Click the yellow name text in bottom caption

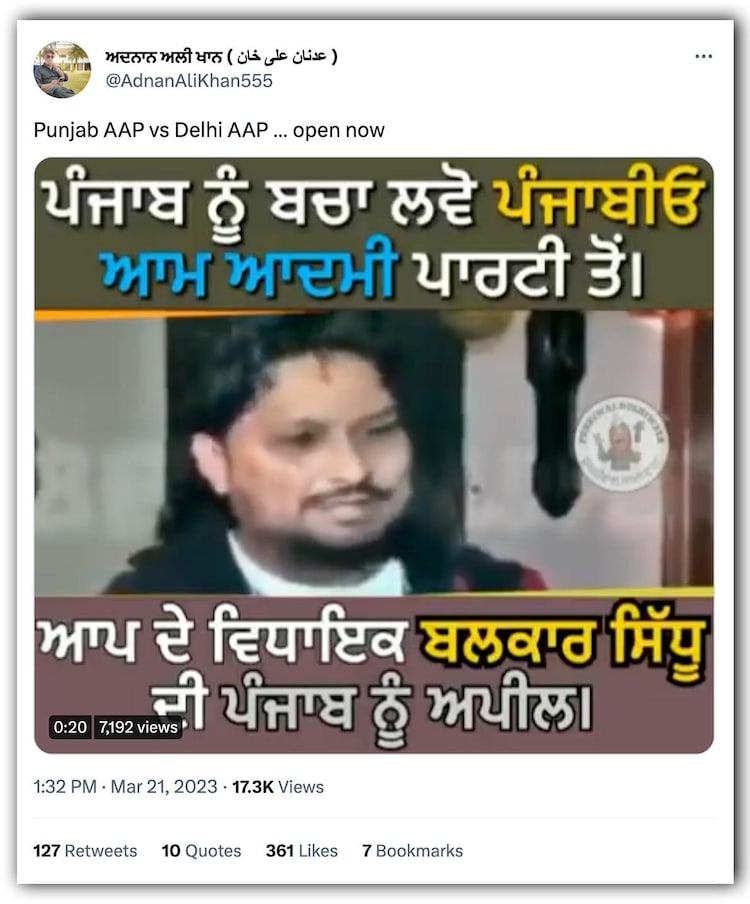tap(564, 645)
